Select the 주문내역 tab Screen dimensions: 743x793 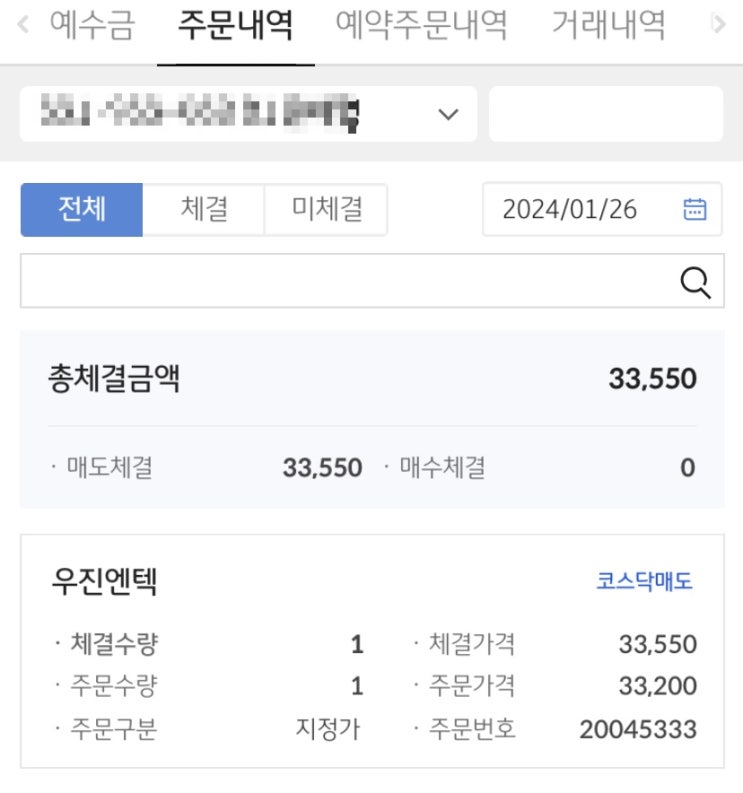tap(235, 24)
